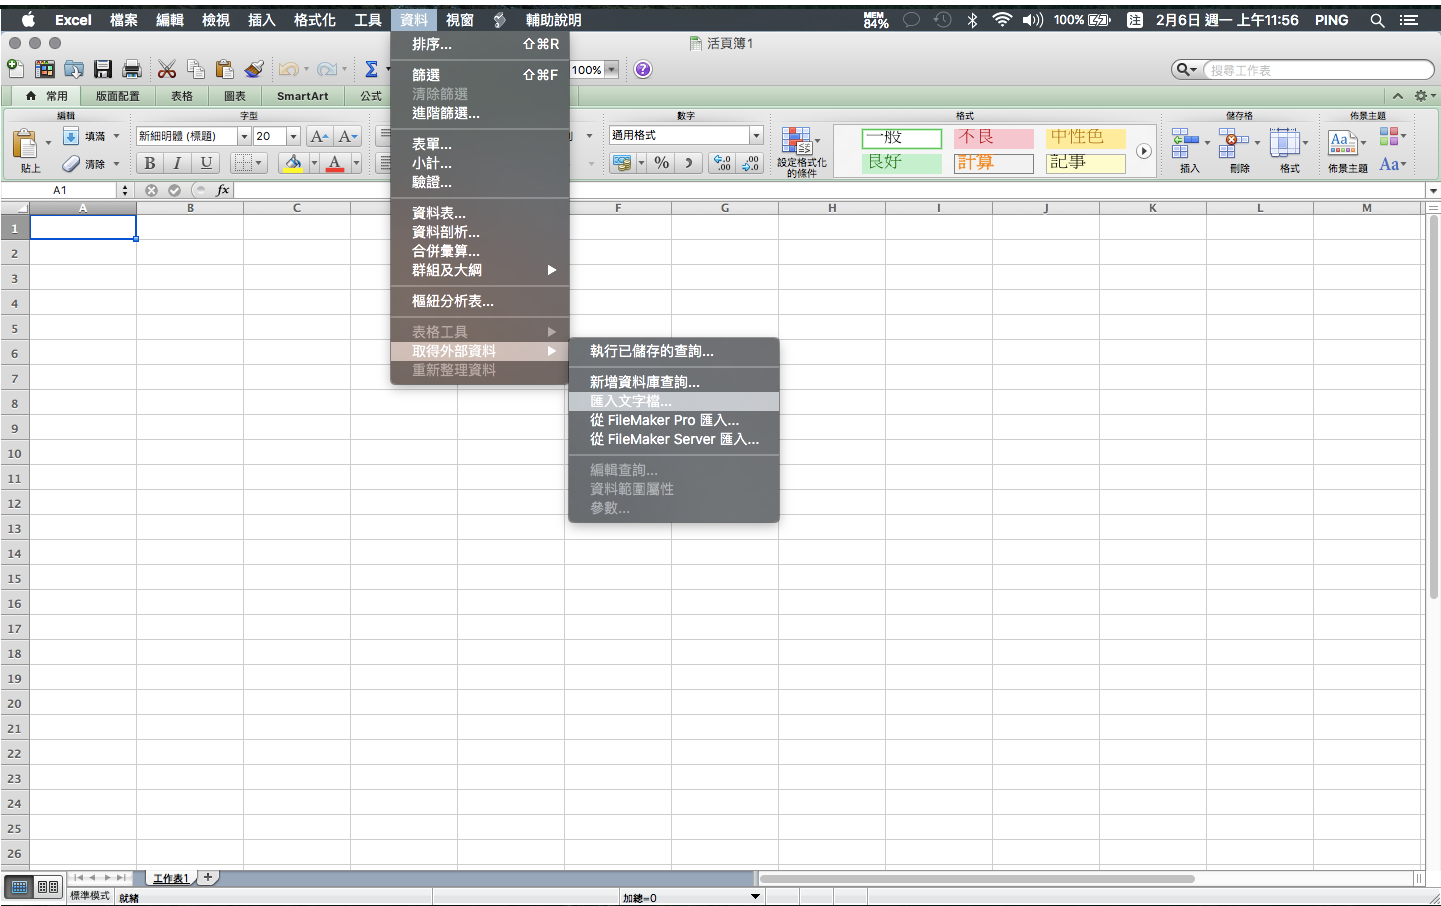
Task: Open the font size dropdown showing 20
Action: (293, 136)
